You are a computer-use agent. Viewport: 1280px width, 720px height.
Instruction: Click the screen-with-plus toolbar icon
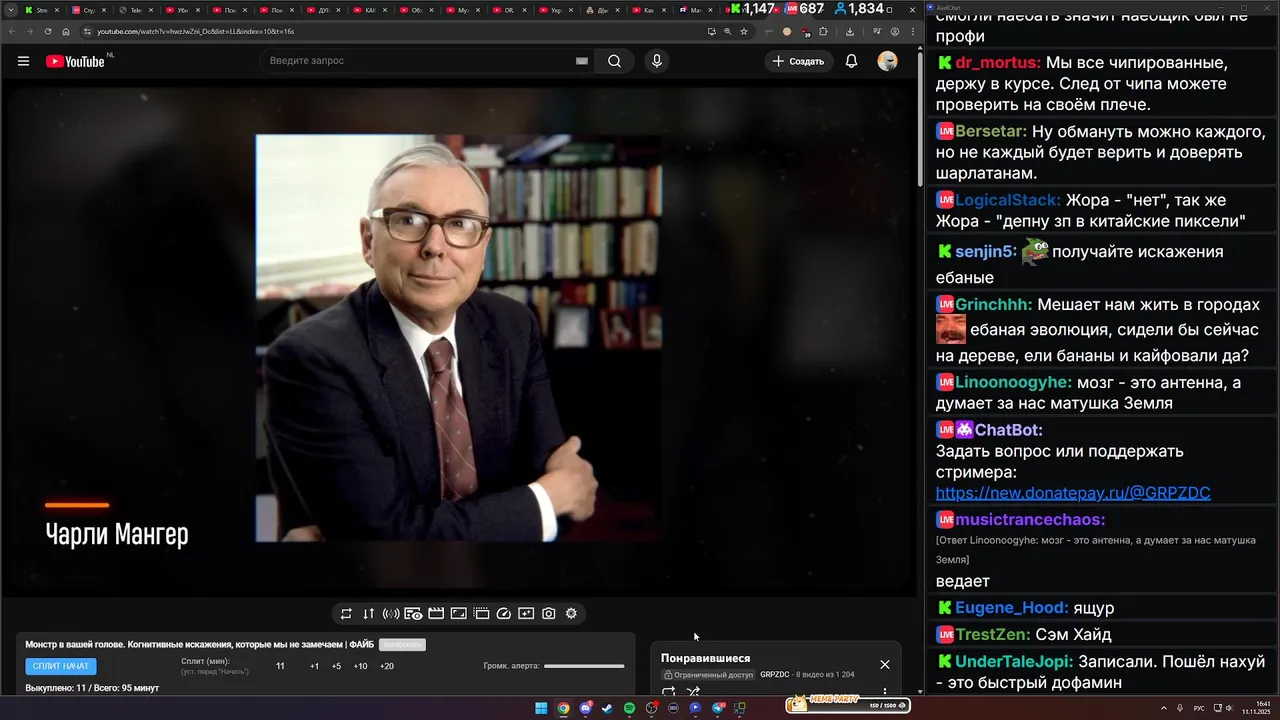pos(526,614)
